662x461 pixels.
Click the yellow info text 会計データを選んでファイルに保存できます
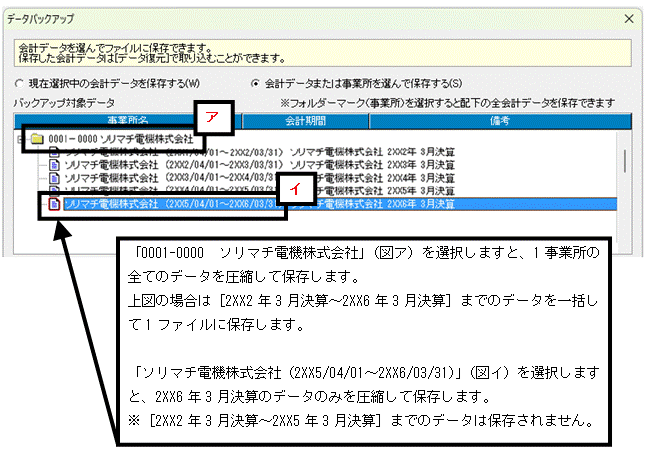click(x=115, y=47)
